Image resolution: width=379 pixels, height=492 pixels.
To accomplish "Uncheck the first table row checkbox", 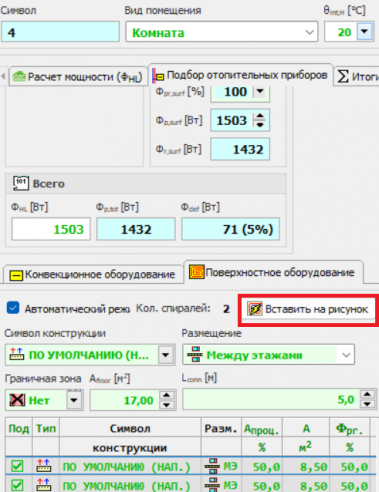I will click(17, 466).
